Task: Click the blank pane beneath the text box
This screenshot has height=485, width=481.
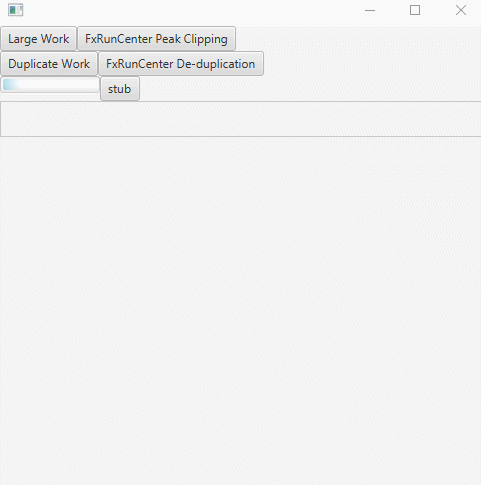Action: coord(240,310)
